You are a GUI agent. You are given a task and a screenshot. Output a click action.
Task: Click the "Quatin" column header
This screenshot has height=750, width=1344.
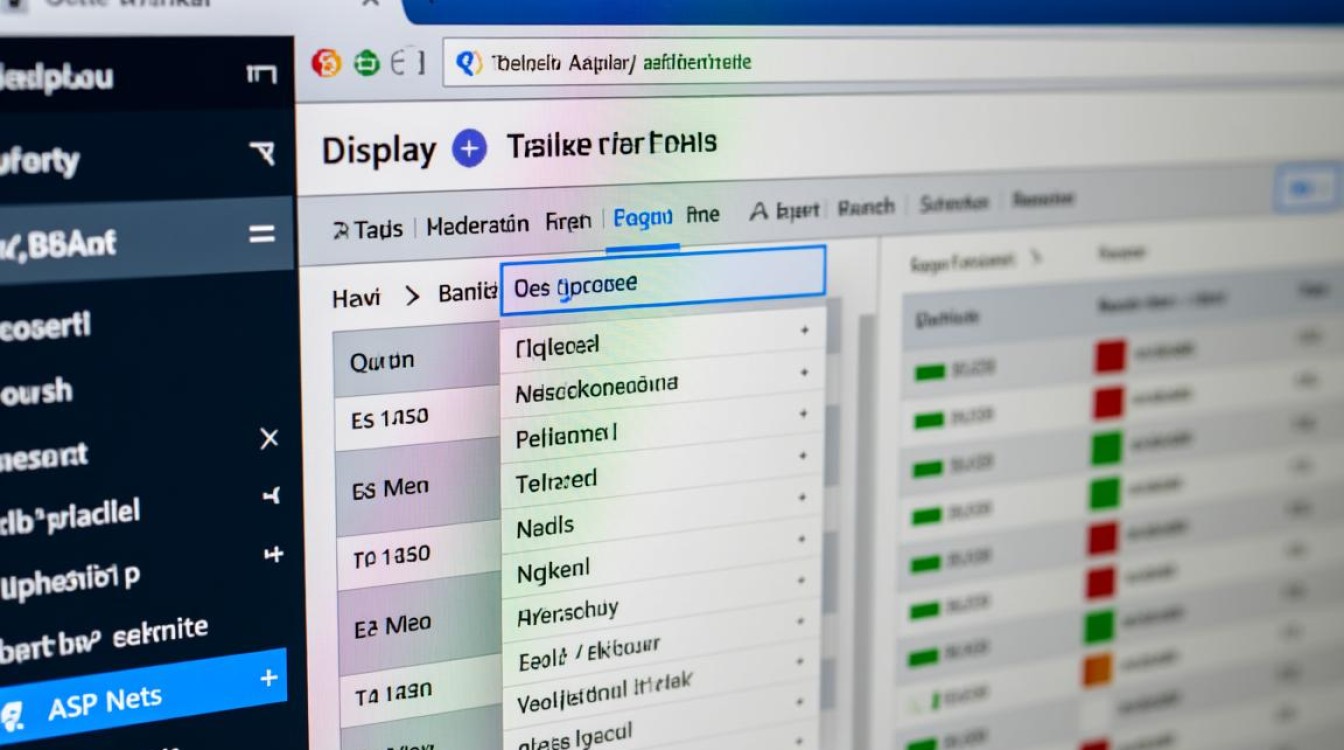point(416,362)
